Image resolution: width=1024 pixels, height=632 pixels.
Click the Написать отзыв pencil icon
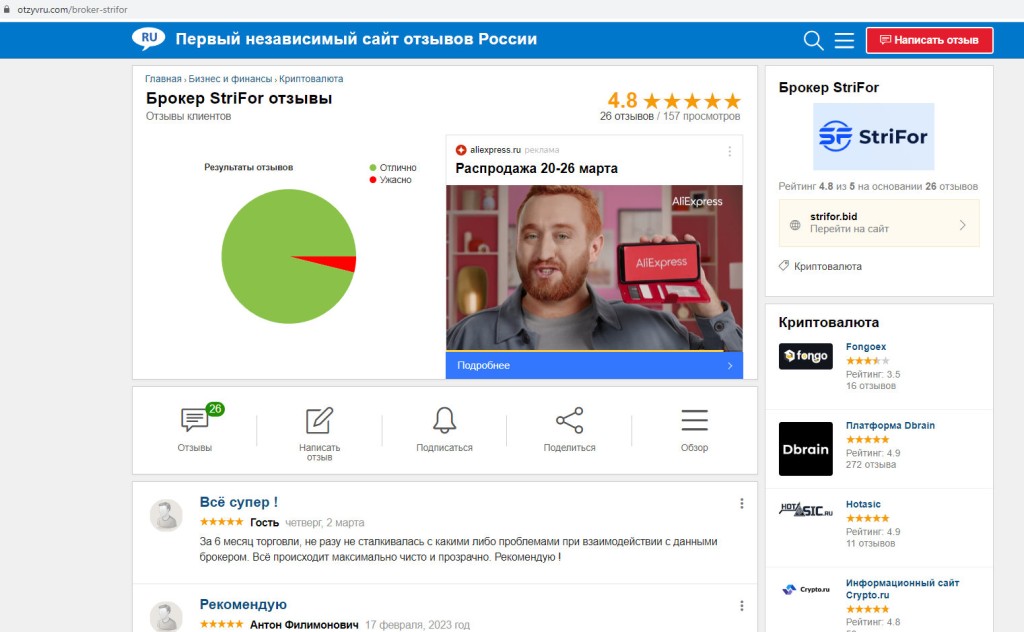319,420
